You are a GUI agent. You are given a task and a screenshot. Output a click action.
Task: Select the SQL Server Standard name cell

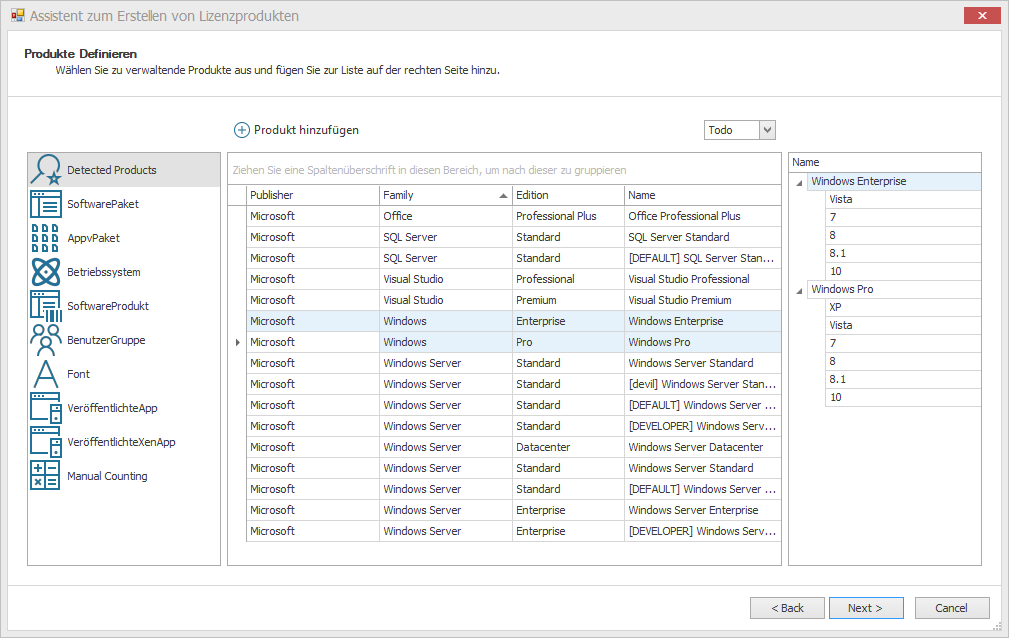pyautogui.click(x=703, y=237)
